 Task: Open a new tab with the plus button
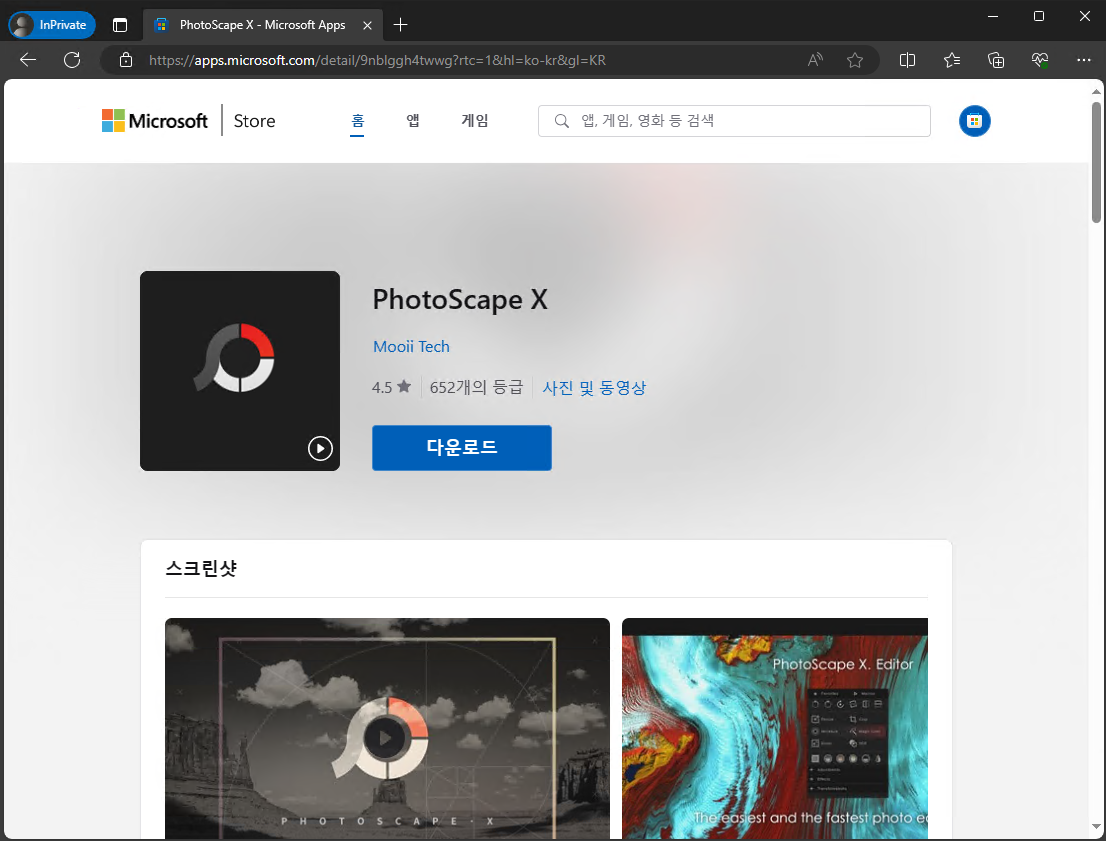(399, 24)
